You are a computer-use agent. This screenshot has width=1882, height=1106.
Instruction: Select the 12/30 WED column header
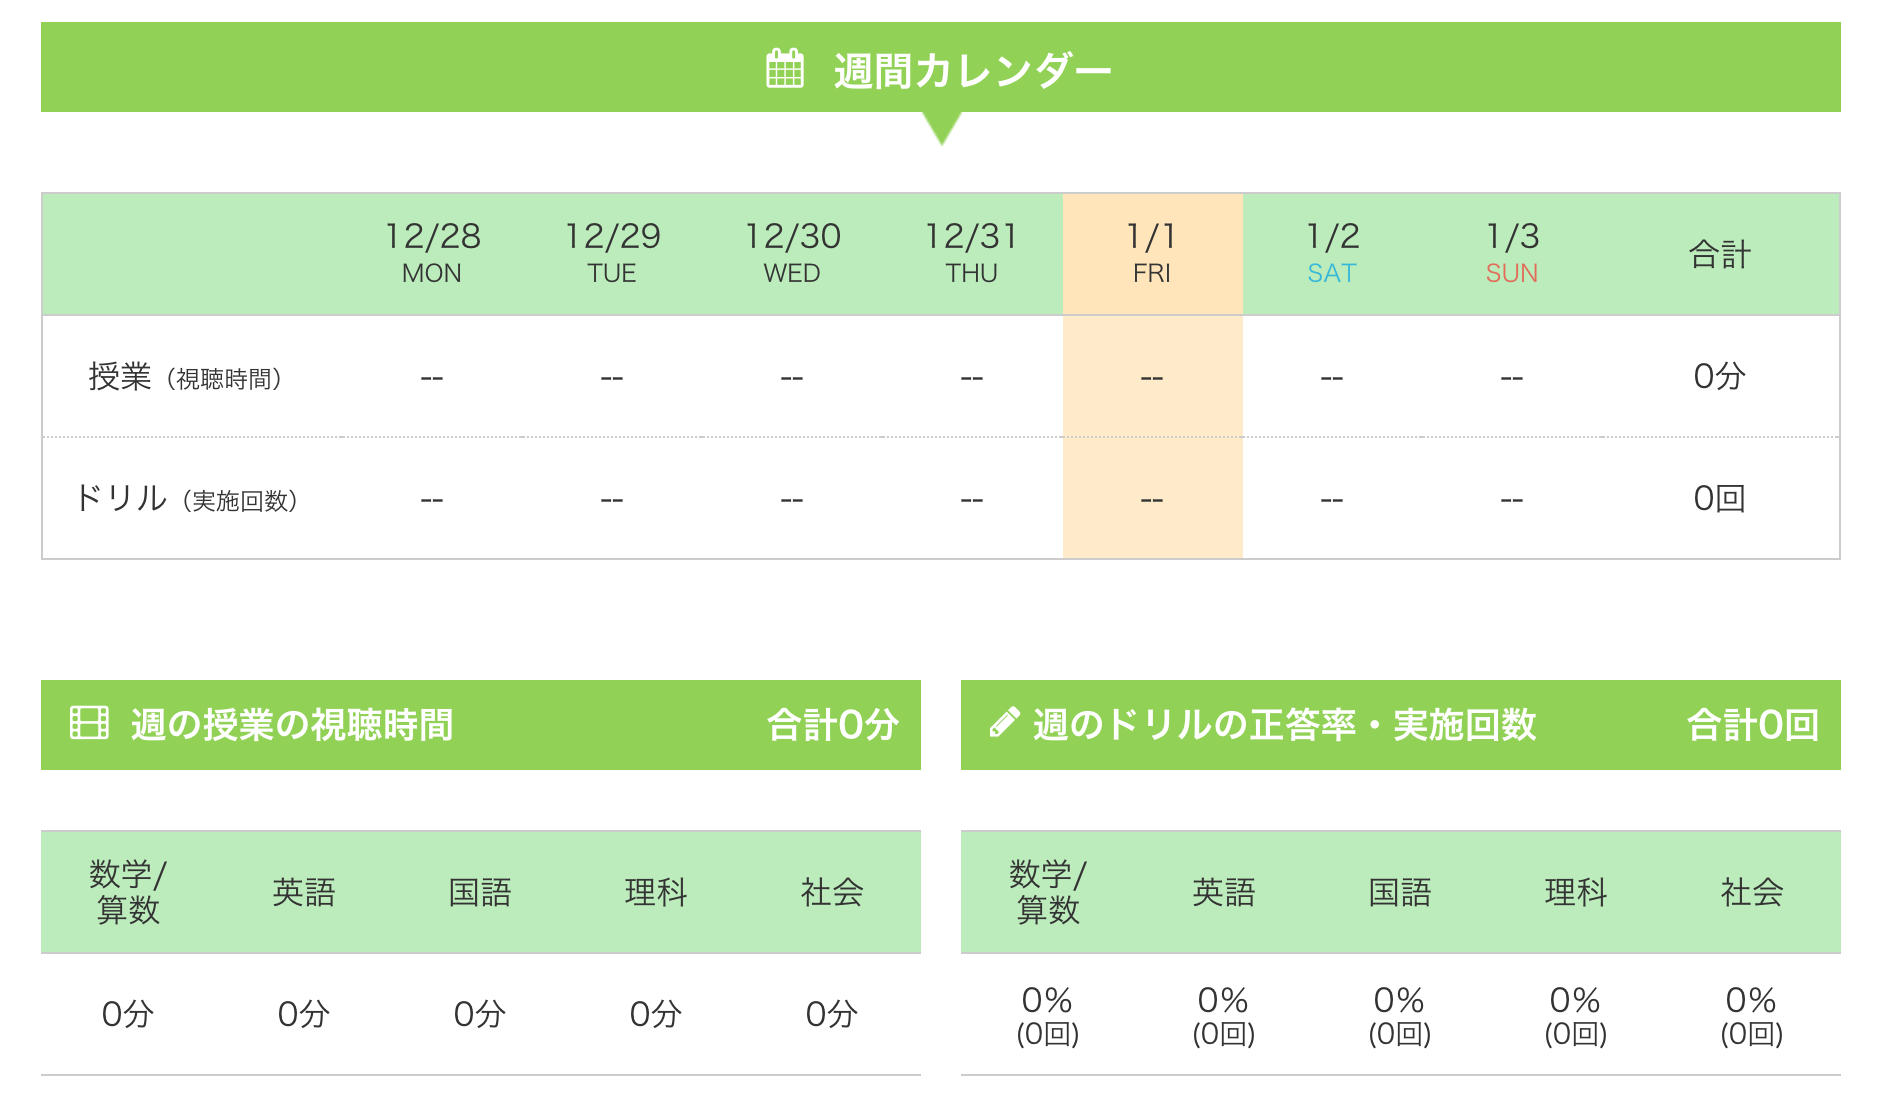(792, 253)
